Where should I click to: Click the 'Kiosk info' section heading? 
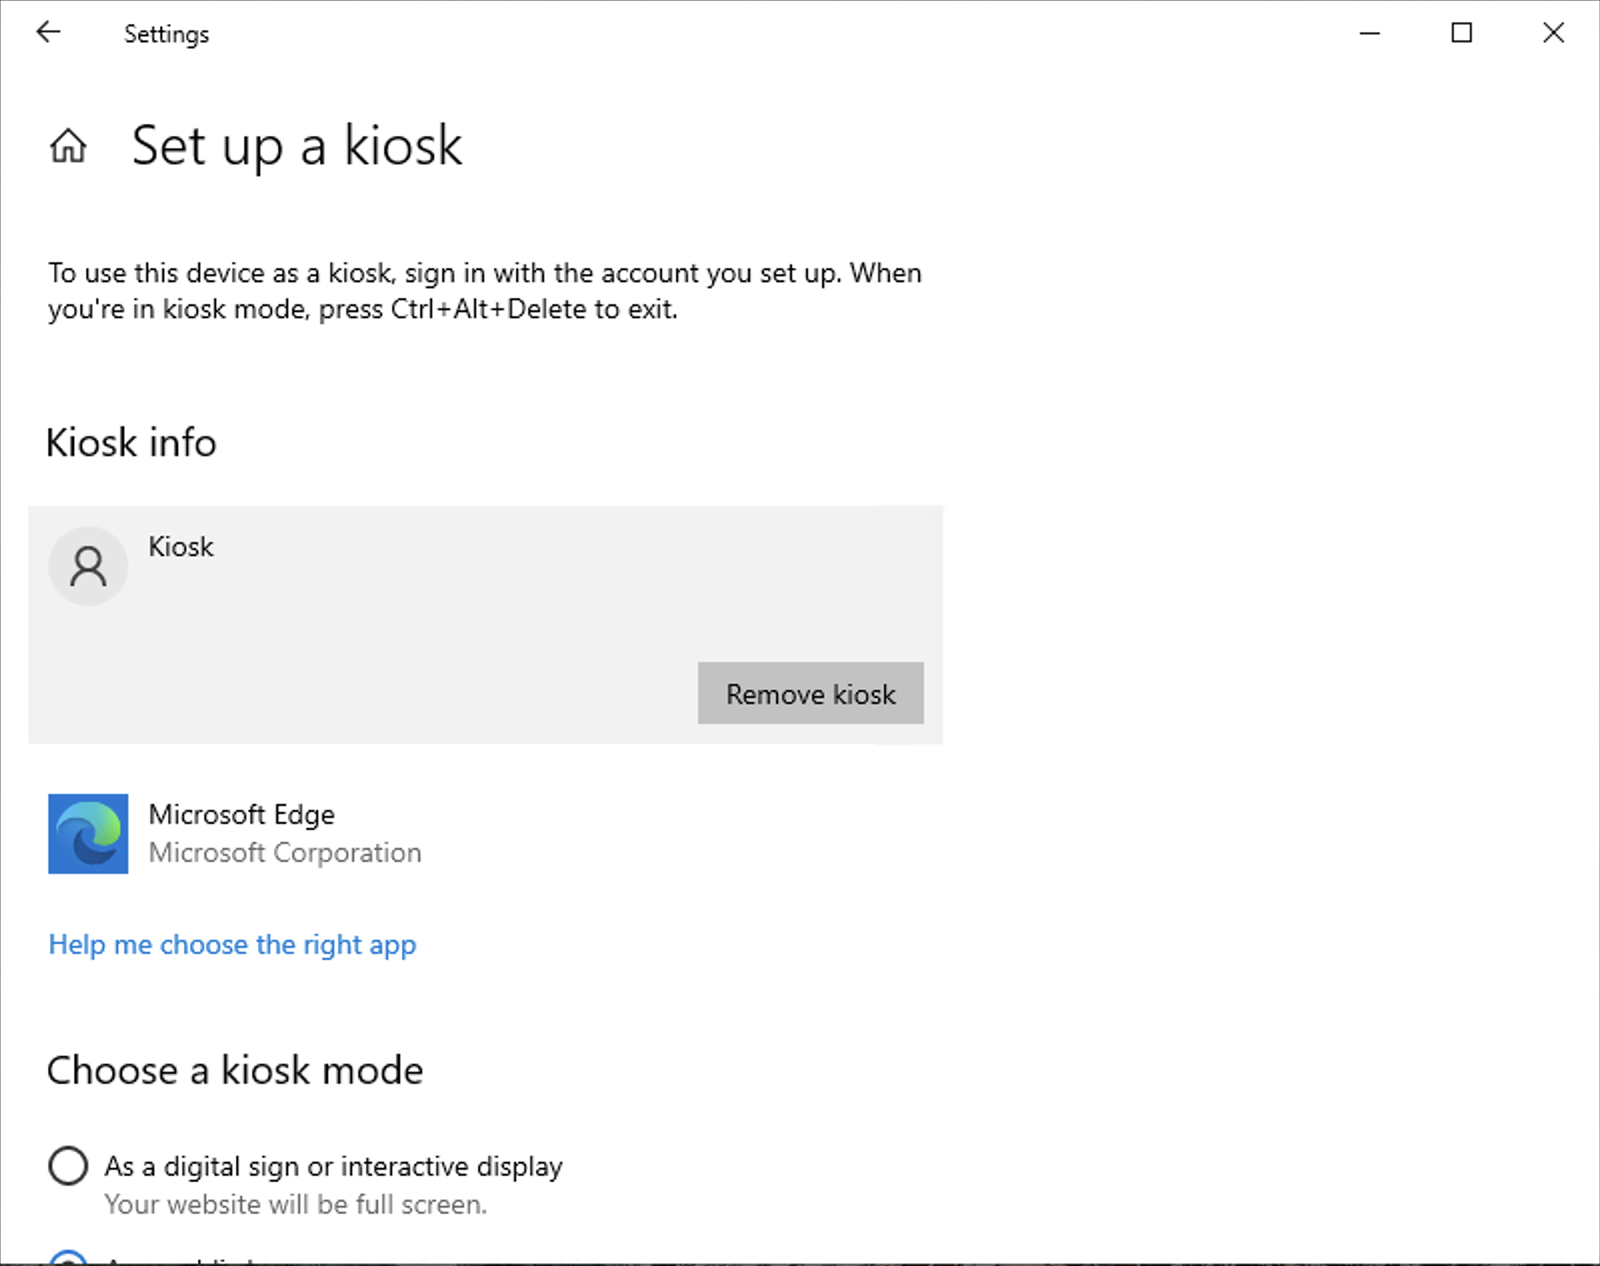(x=131, y=443)
